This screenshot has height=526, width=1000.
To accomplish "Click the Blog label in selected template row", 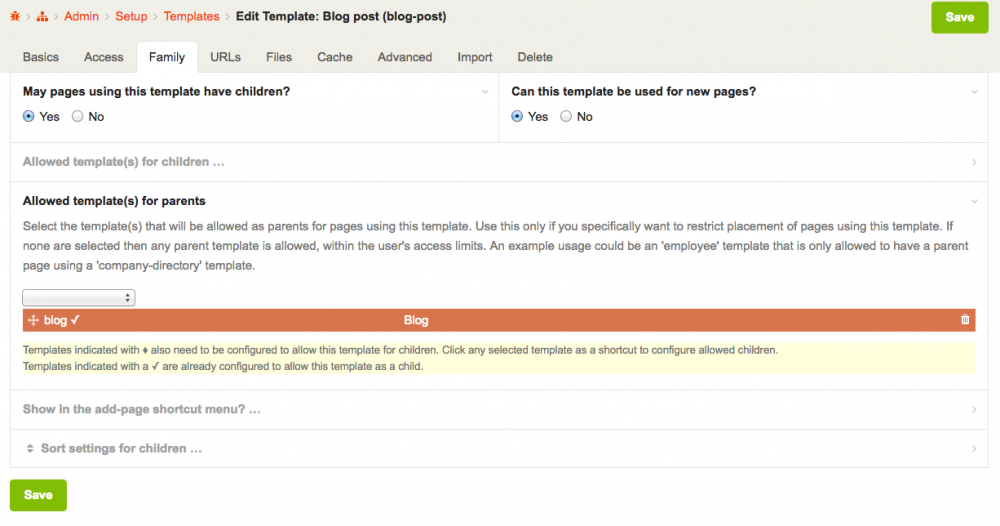I will coord(416,320).
